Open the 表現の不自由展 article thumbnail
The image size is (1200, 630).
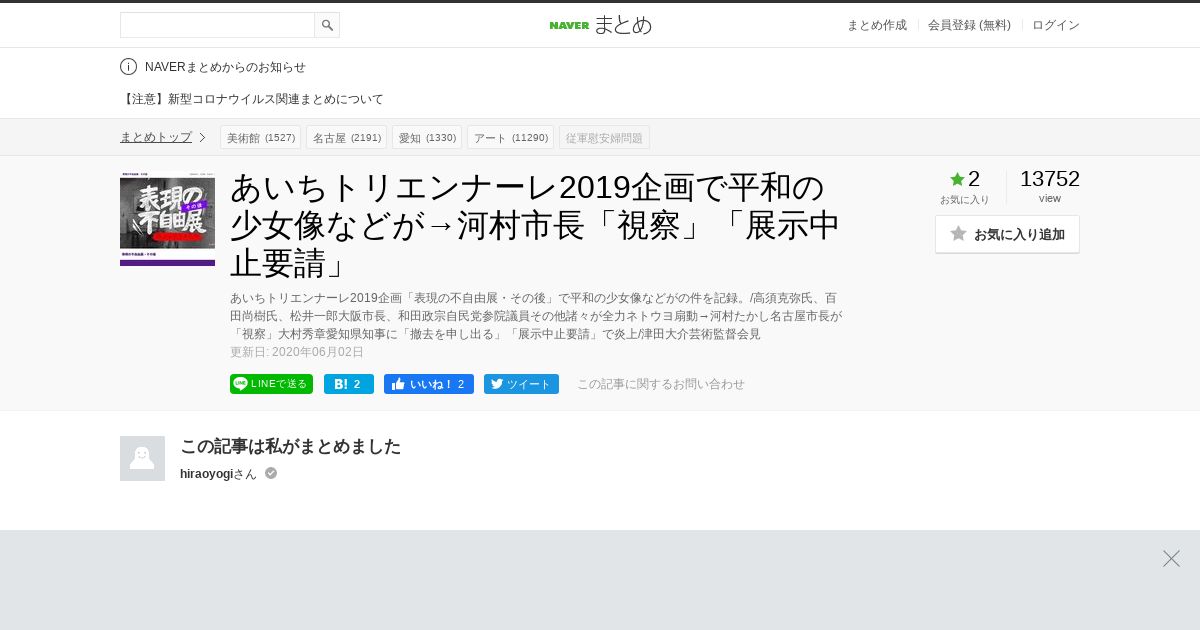coord(167,218)
